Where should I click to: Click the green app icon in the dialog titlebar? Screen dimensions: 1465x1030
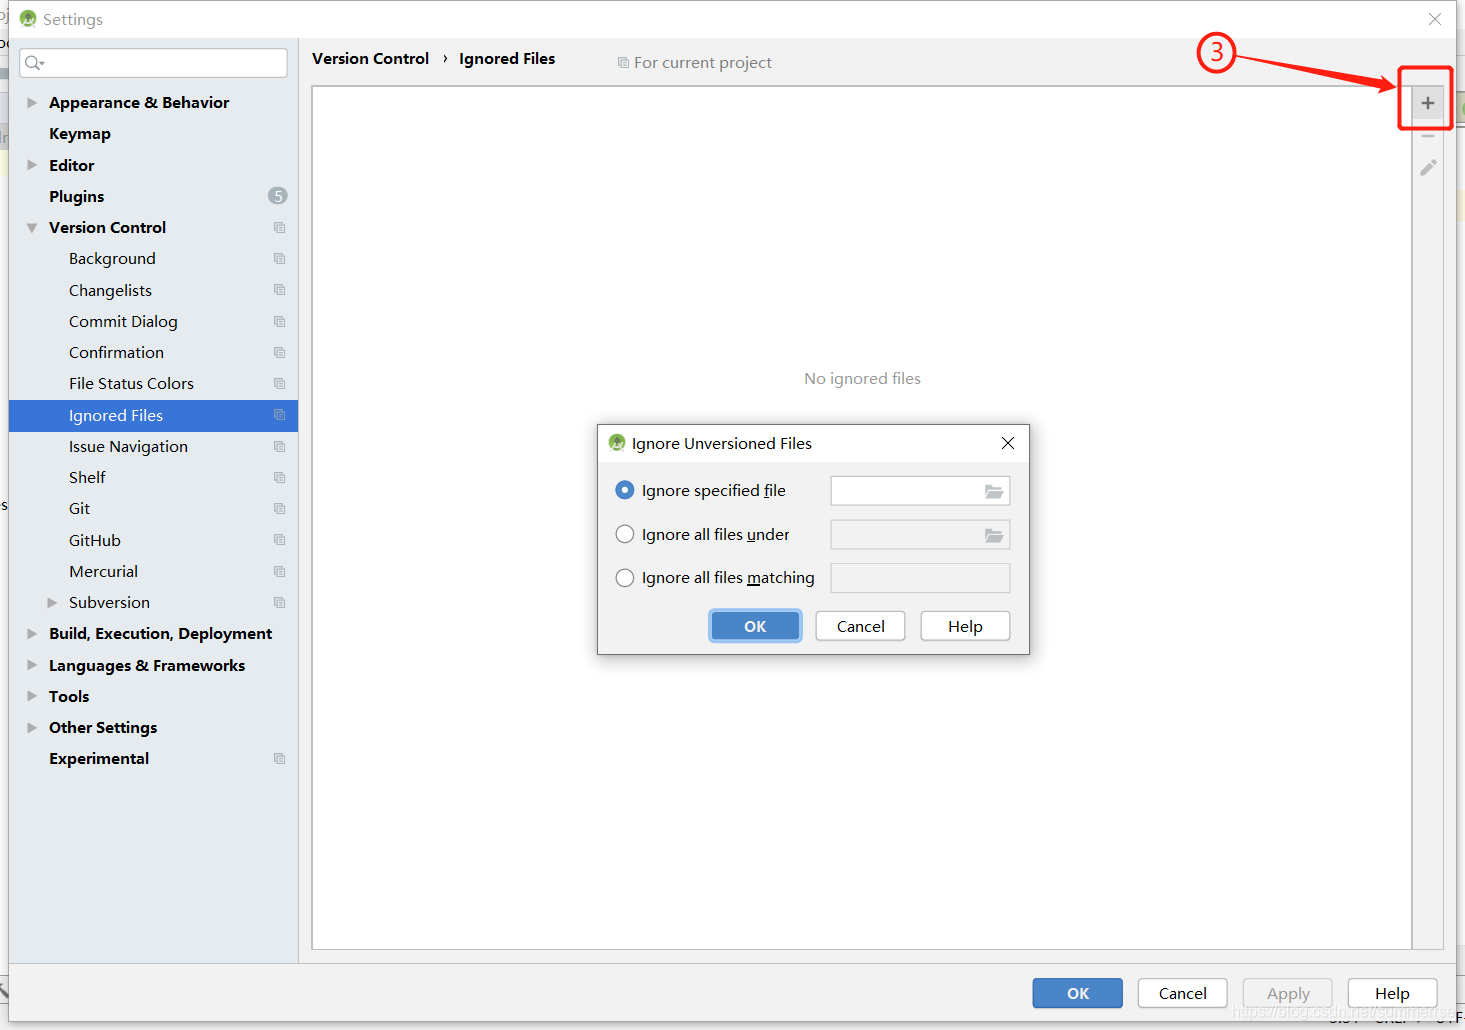tap(616, 442)
